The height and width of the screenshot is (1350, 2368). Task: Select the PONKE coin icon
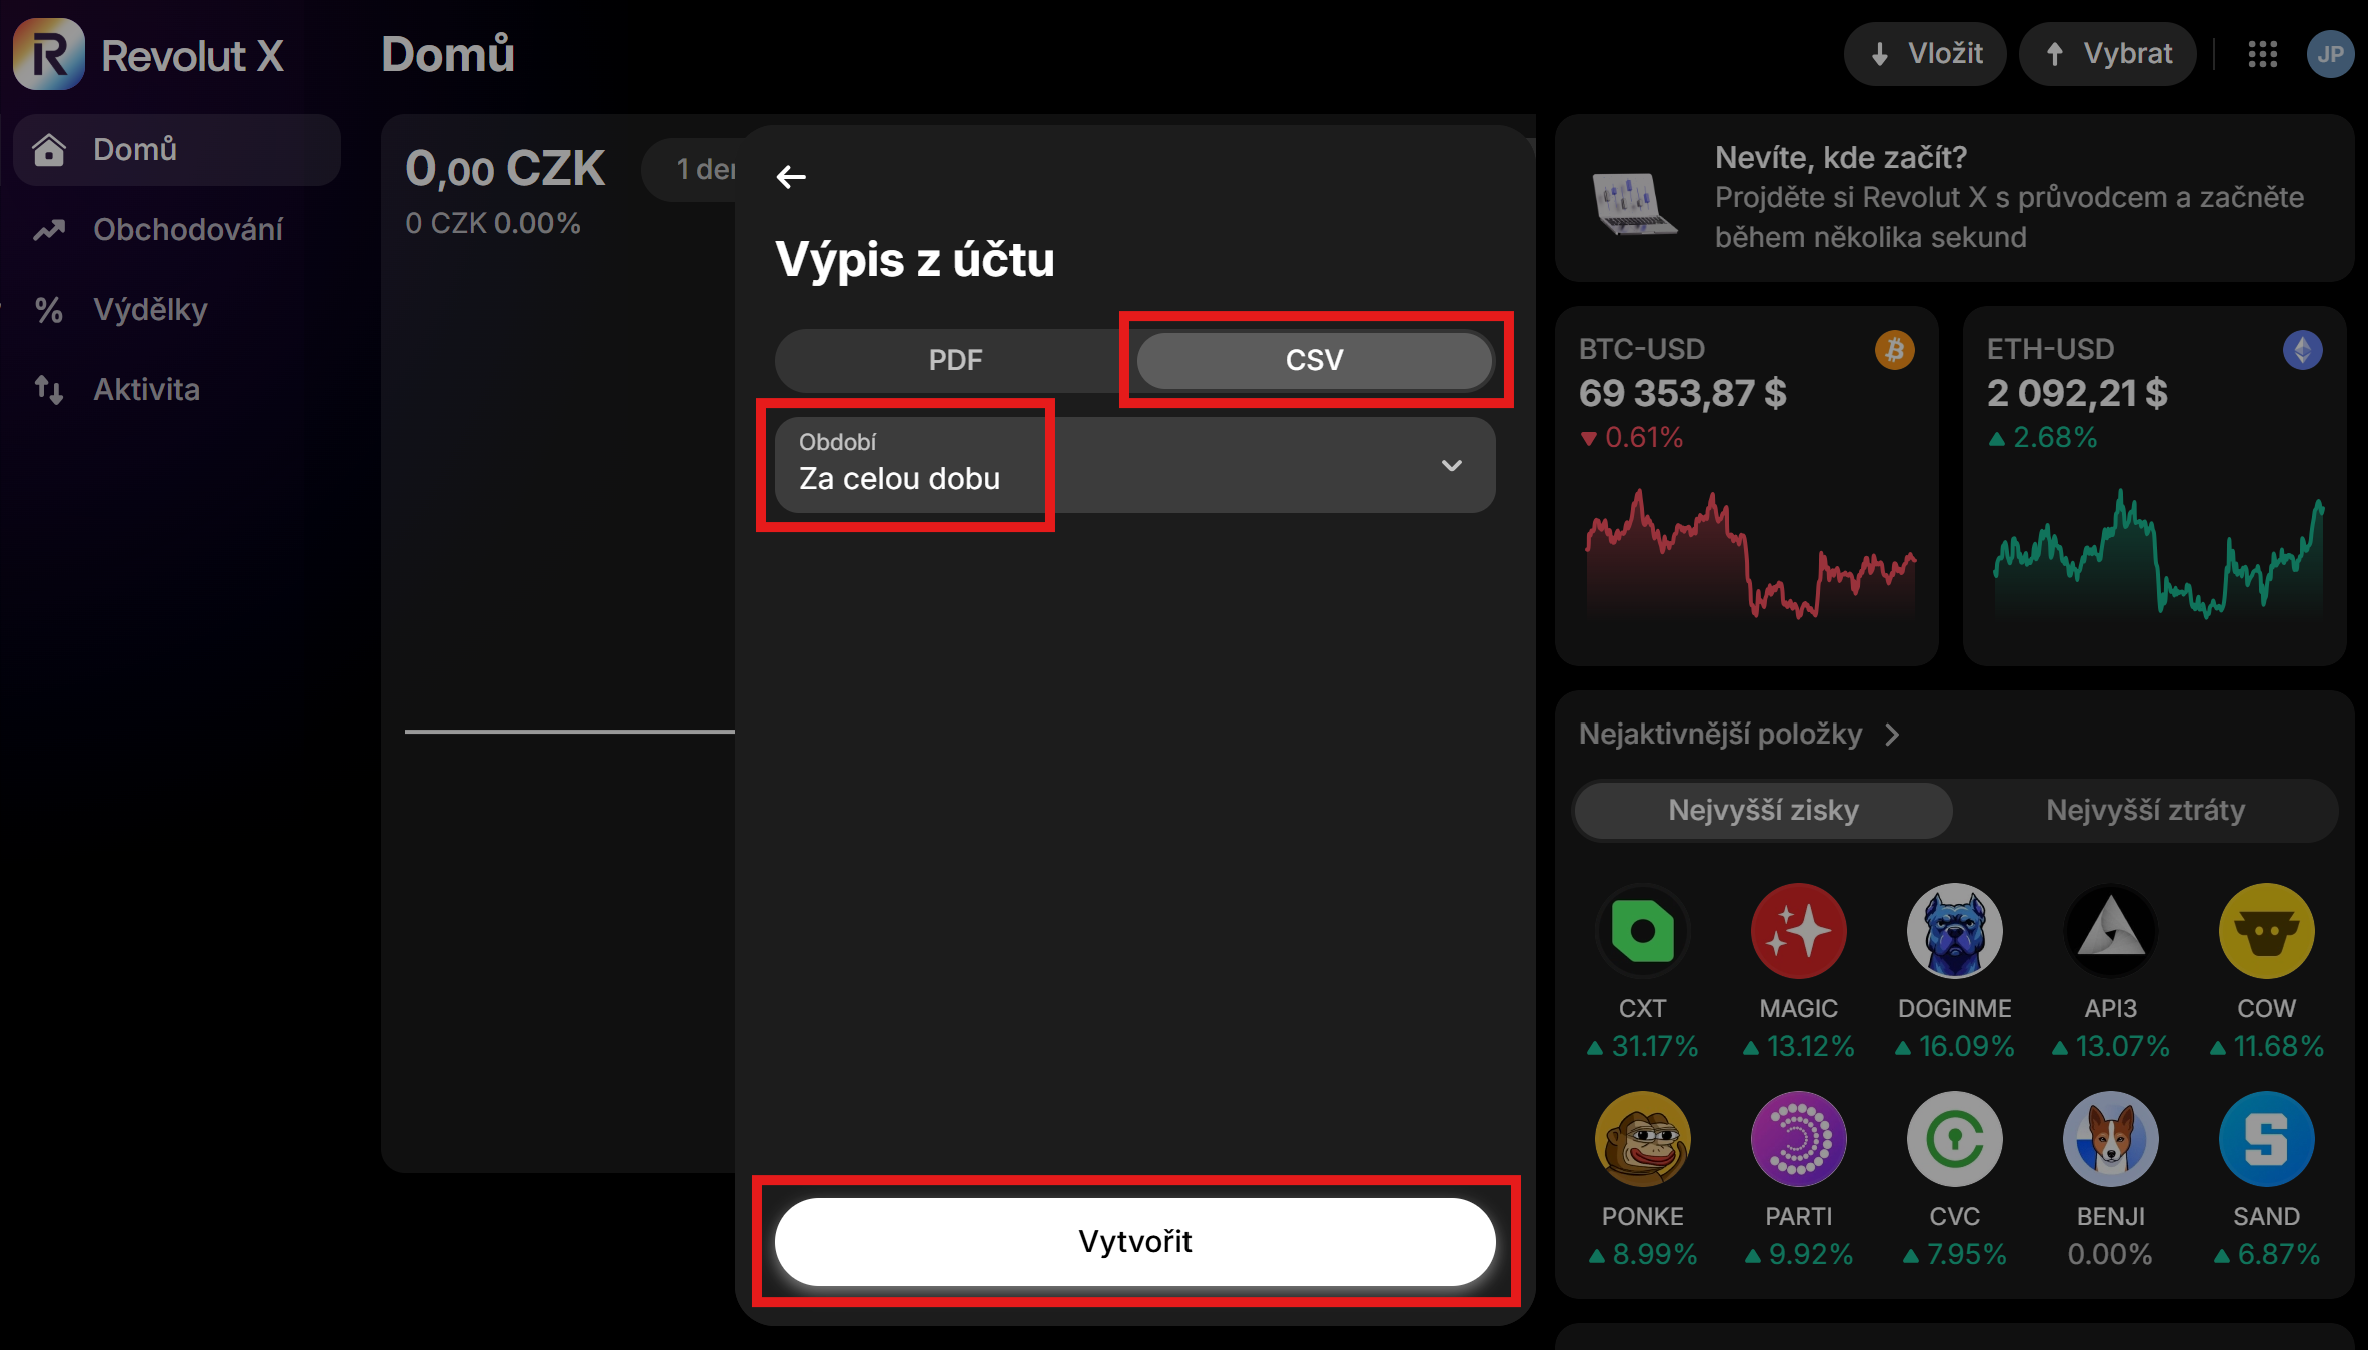[1642, 1139]
